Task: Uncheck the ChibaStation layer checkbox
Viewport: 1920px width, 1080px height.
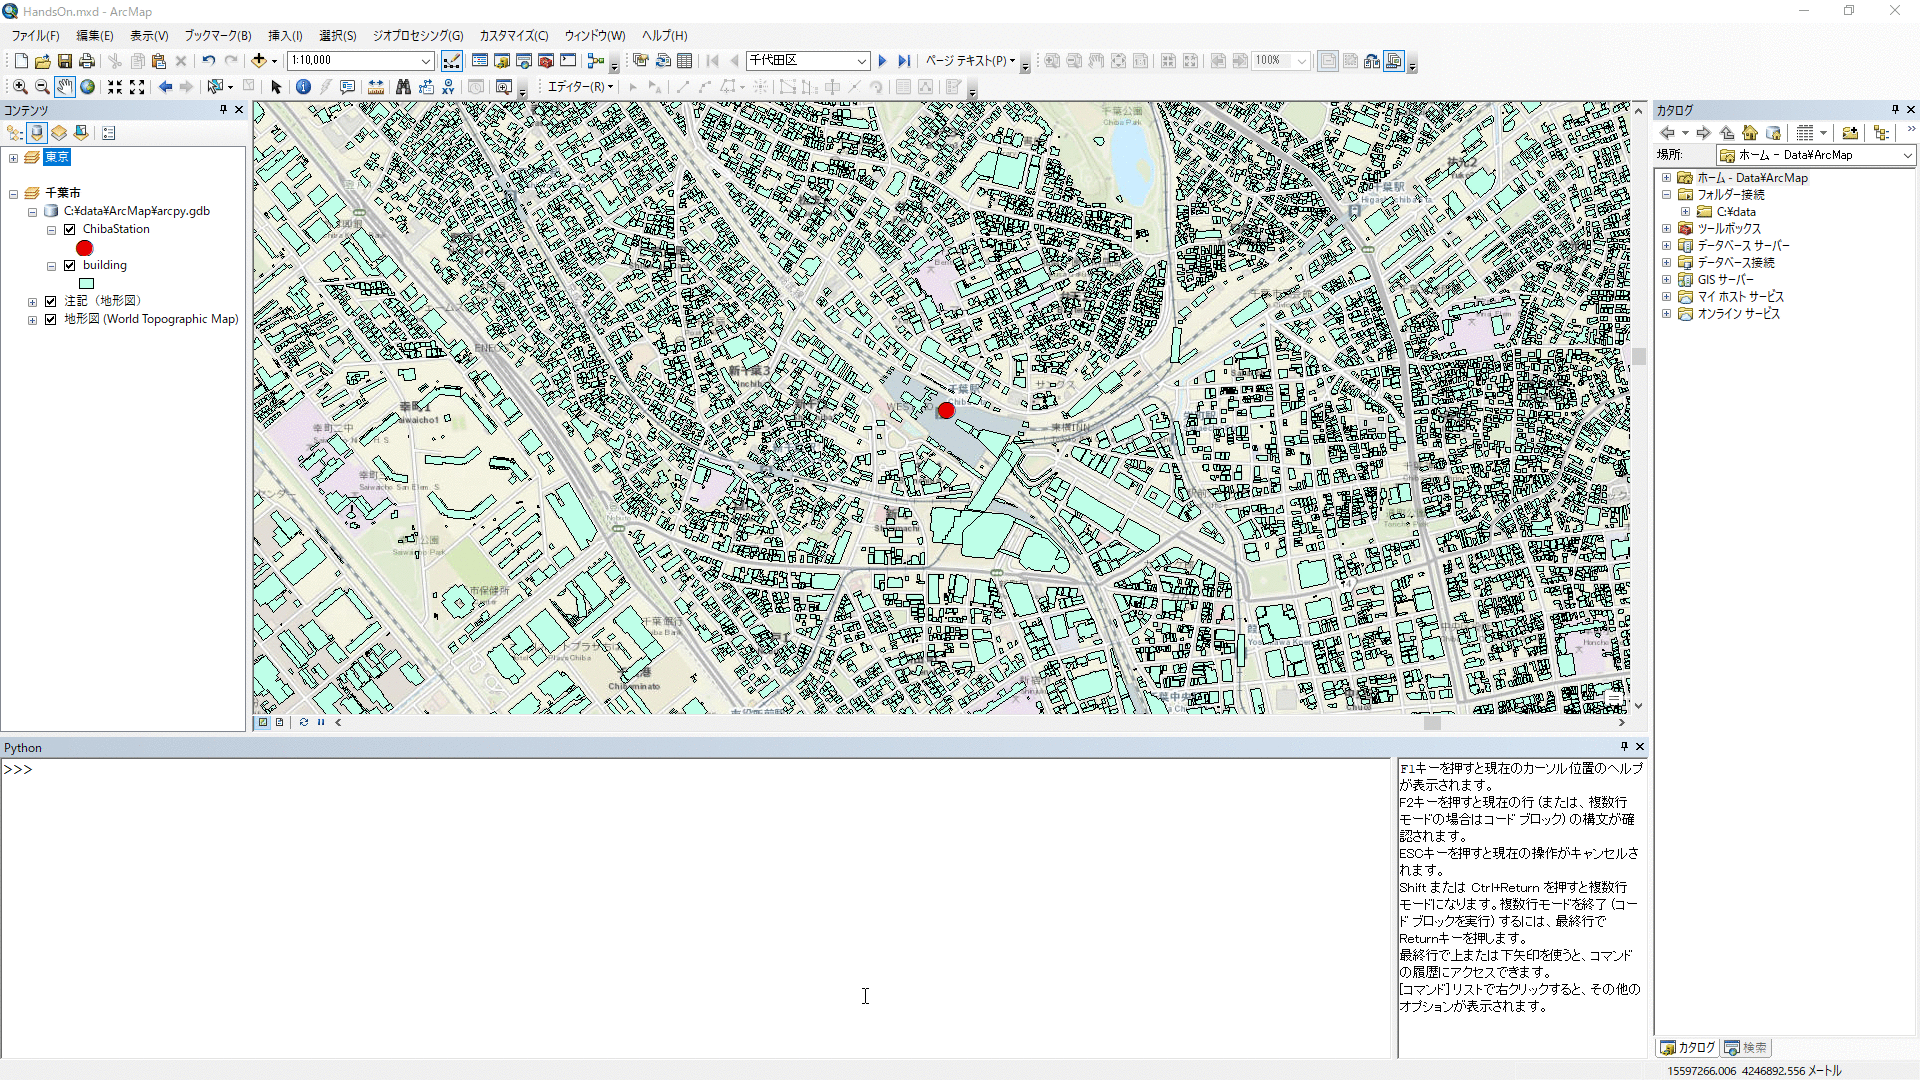Action: pyautogui.click(x=70, y=229)
